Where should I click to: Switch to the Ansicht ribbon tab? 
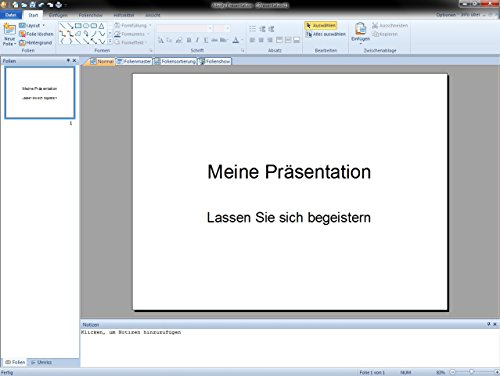(153, 15)
